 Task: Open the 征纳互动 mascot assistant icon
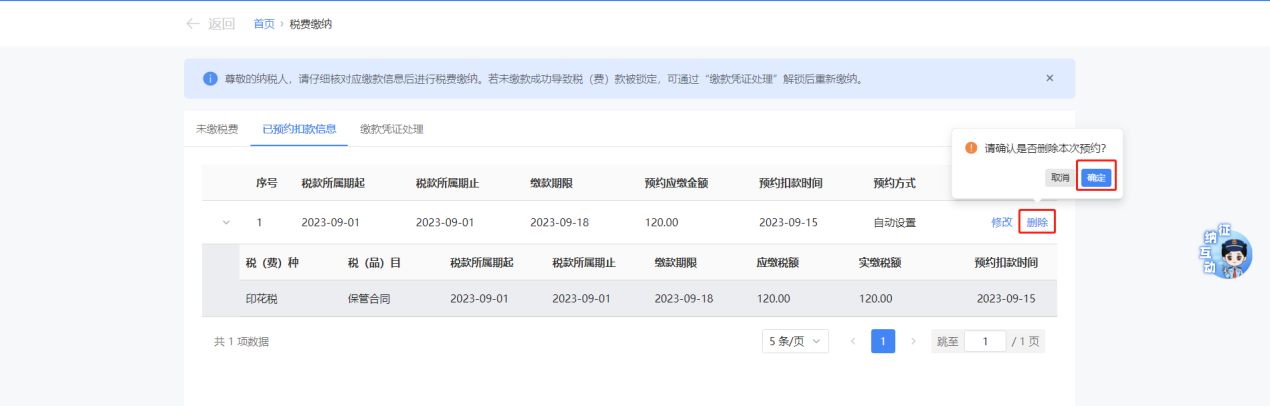(1234, 251)
